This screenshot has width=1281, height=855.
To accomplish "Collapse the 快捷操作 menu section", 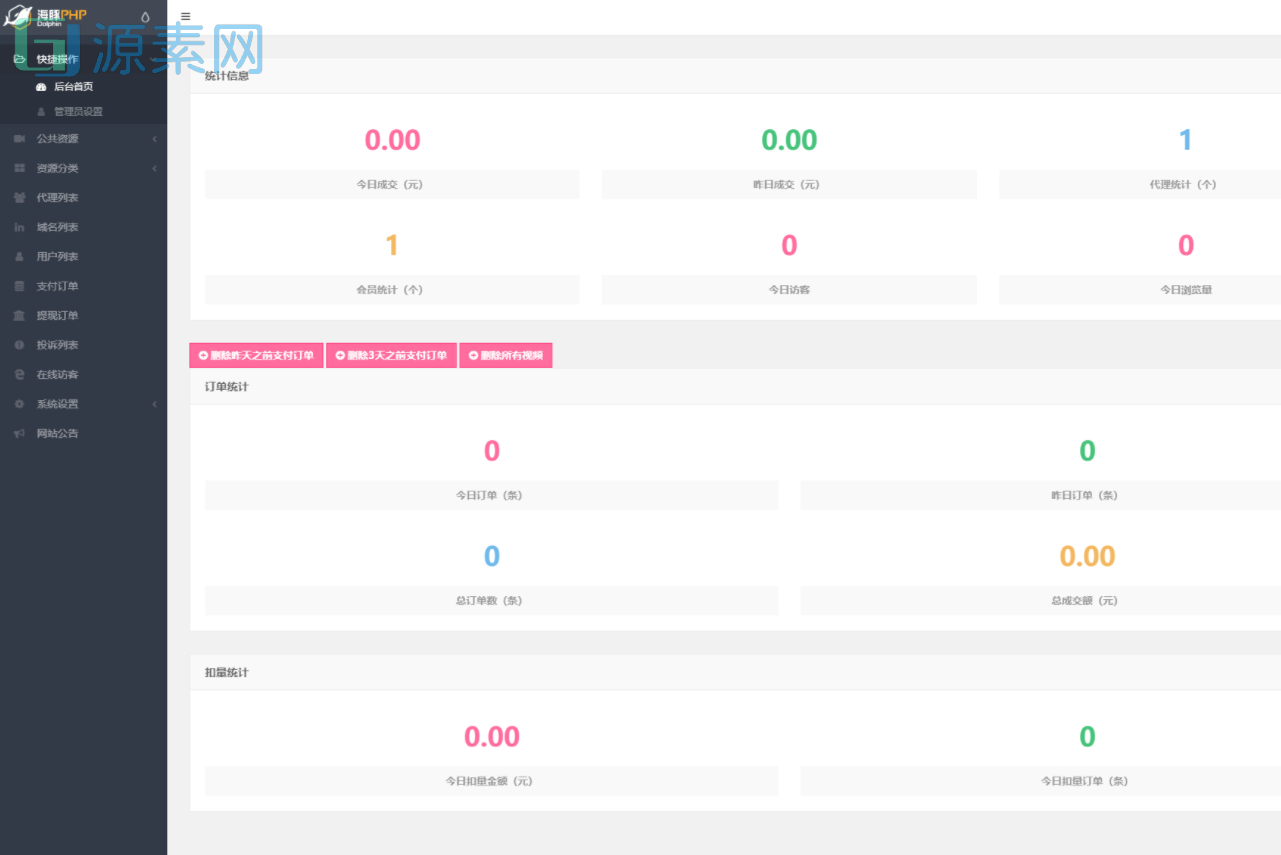I will click(57, 59).
